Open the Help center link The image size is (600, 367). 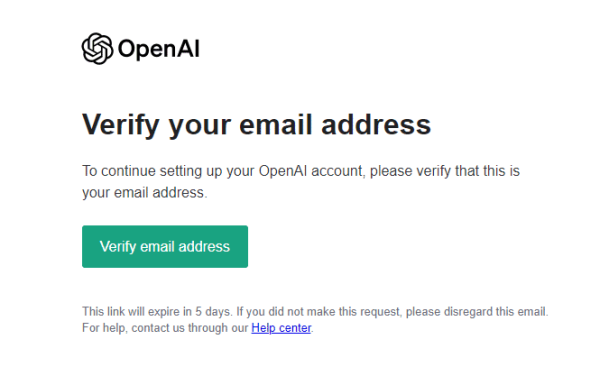[281, 328]
